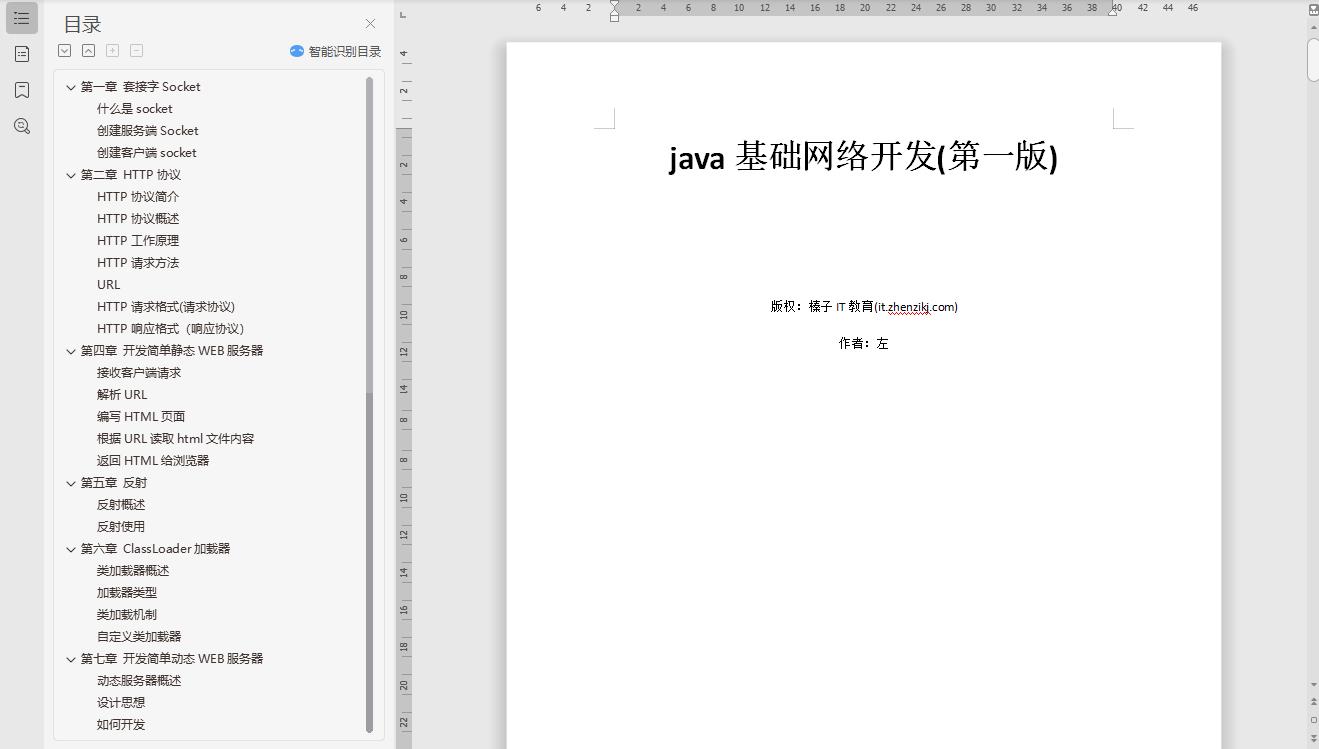Open the chapter pages panel icon in sidebar
Viewport: 1319px width, 749px height.
click(x=21, y=54)
